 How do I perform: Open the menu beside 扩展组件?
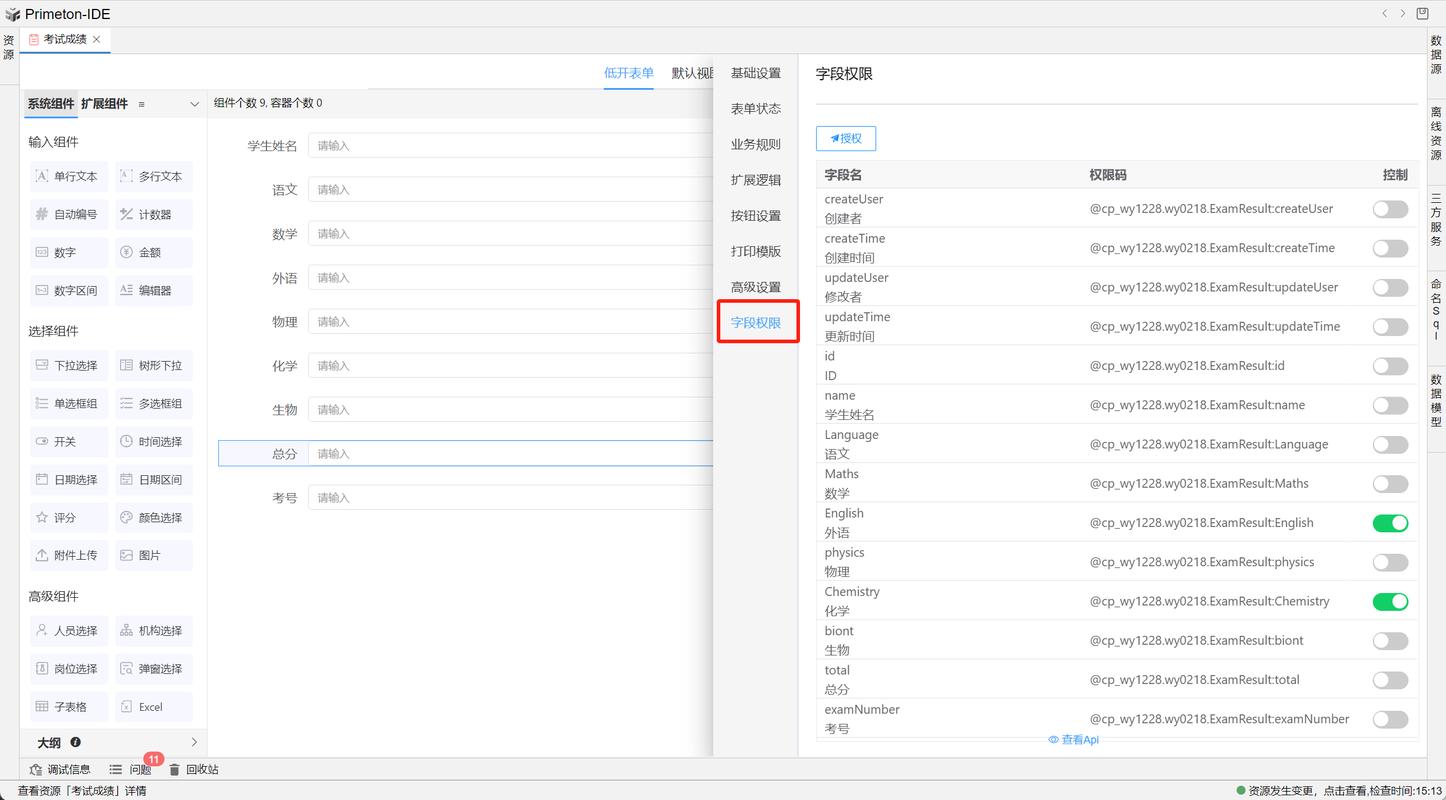[x=141, y=103]
